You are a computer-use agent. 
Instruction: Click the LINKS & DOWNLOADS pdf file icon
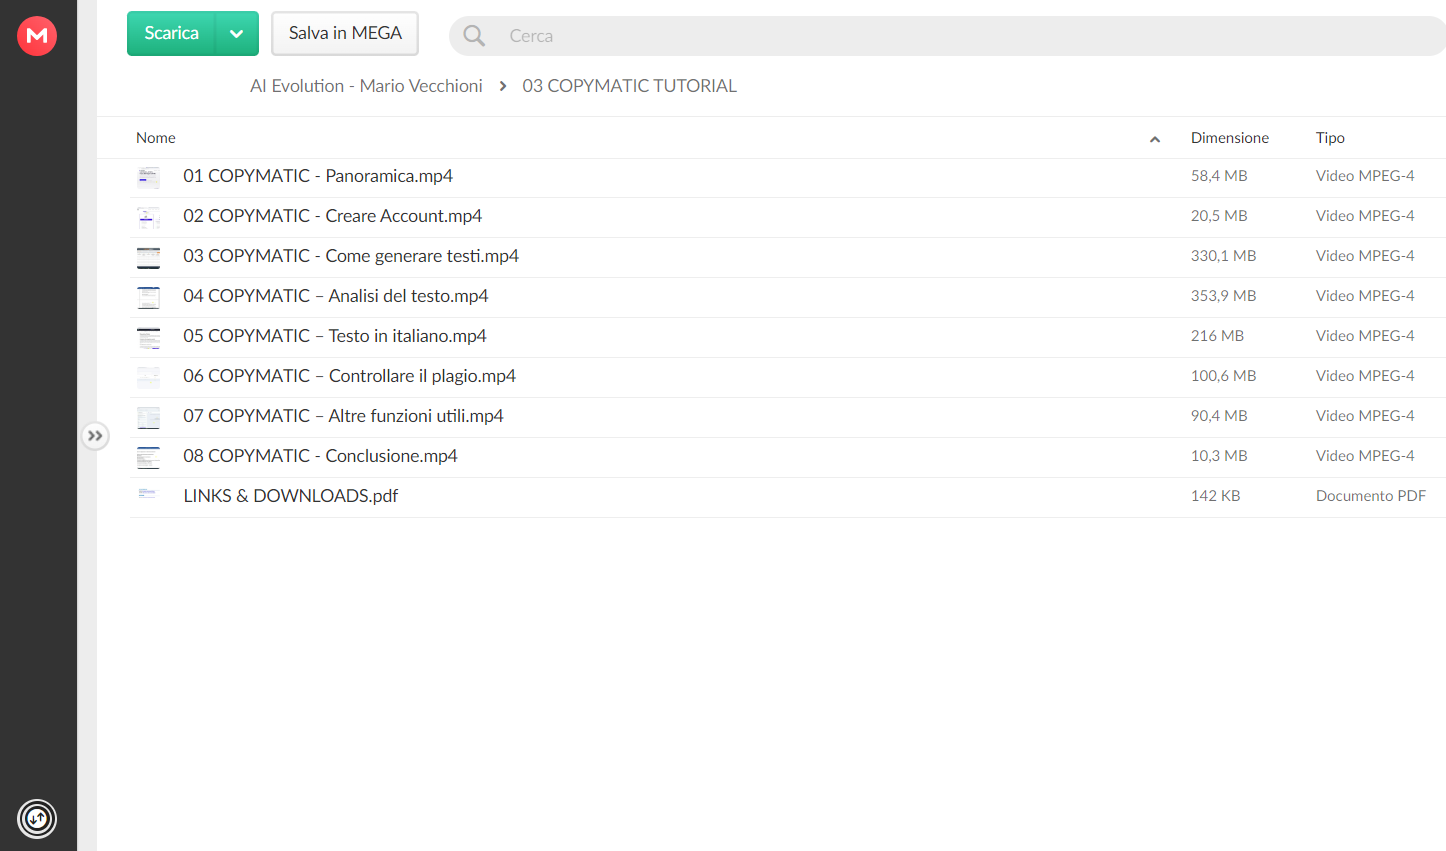point(148,494)
